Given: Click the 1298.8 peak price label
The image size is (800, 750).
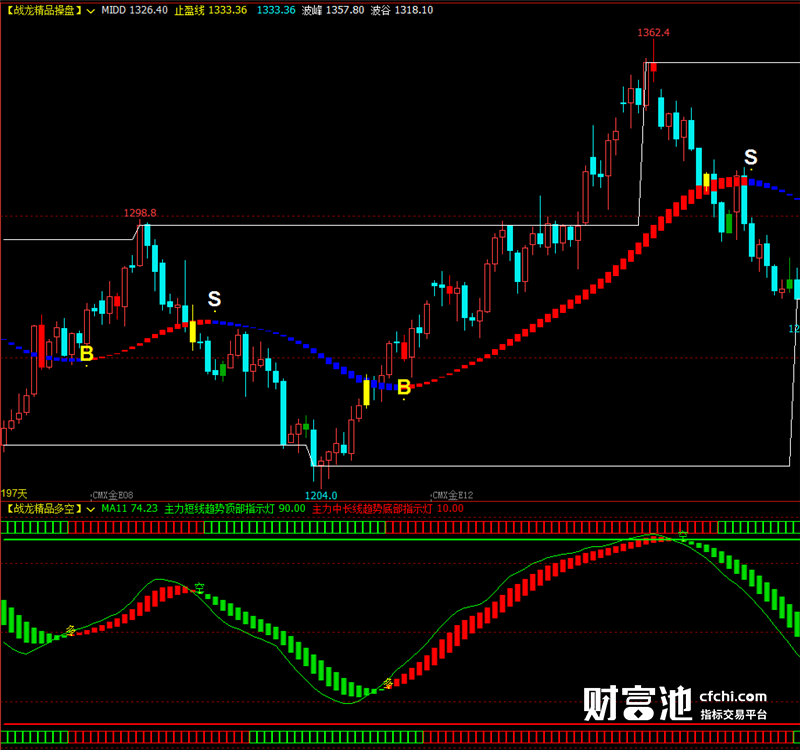Looking at the screenshot, I should [140, 213].
